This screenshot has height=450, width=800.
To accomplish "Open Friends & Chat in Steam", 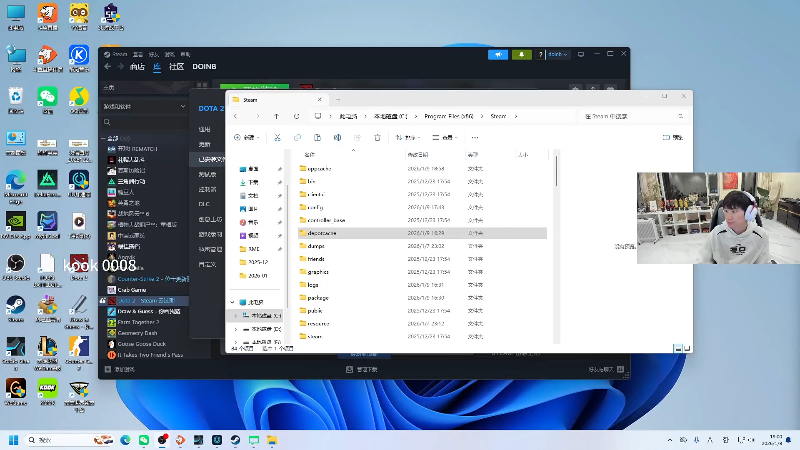I will [x=606, y=369].
